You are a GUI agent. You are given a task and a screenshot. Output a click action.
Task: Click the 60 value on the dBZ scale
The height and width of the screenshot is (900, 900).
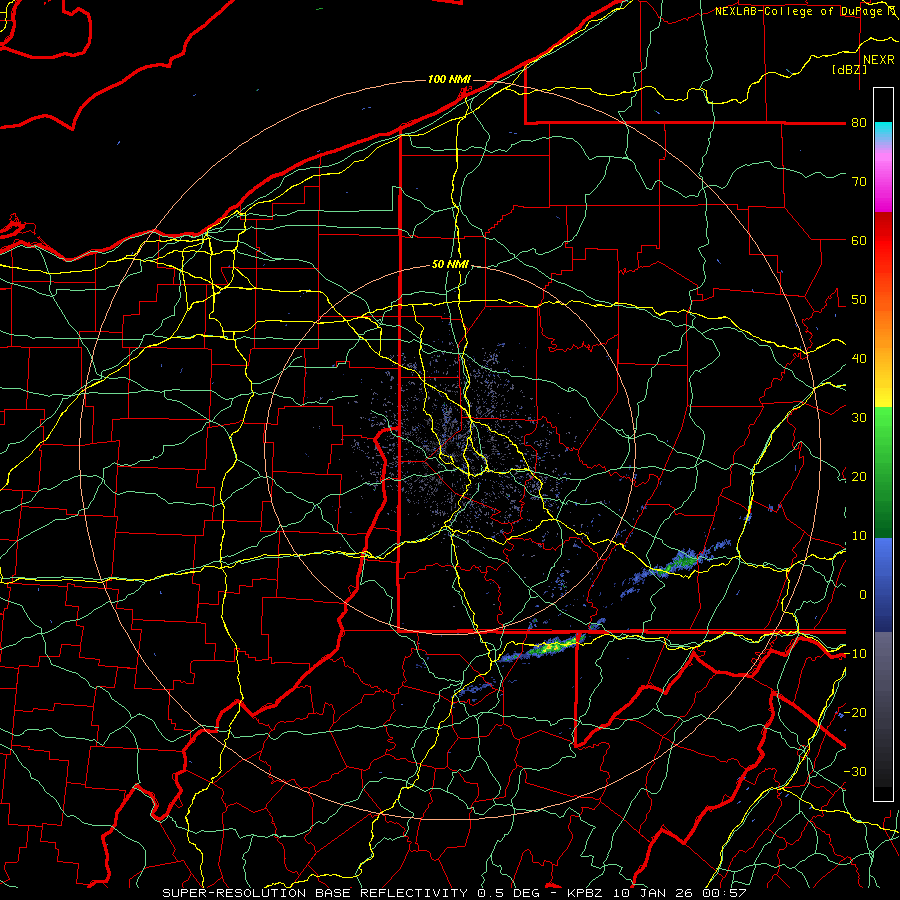(x=859, y=240)
